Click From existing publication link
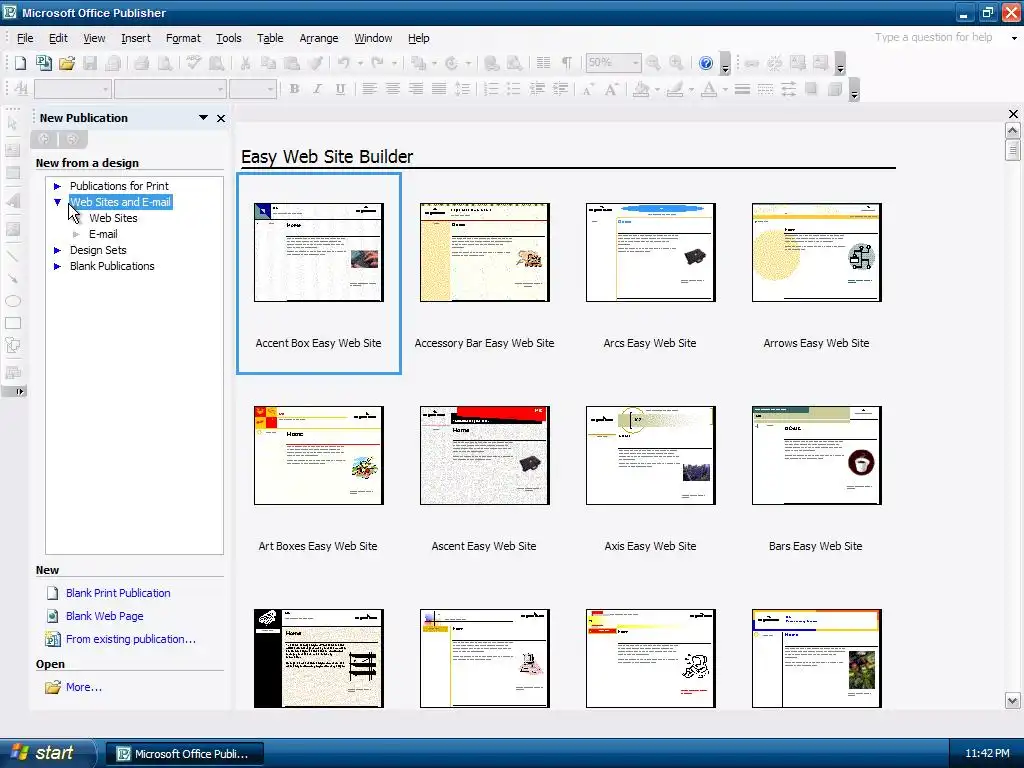Viewport: 1024px width, 768px height. pyautogui.click(x=131, y=639)
